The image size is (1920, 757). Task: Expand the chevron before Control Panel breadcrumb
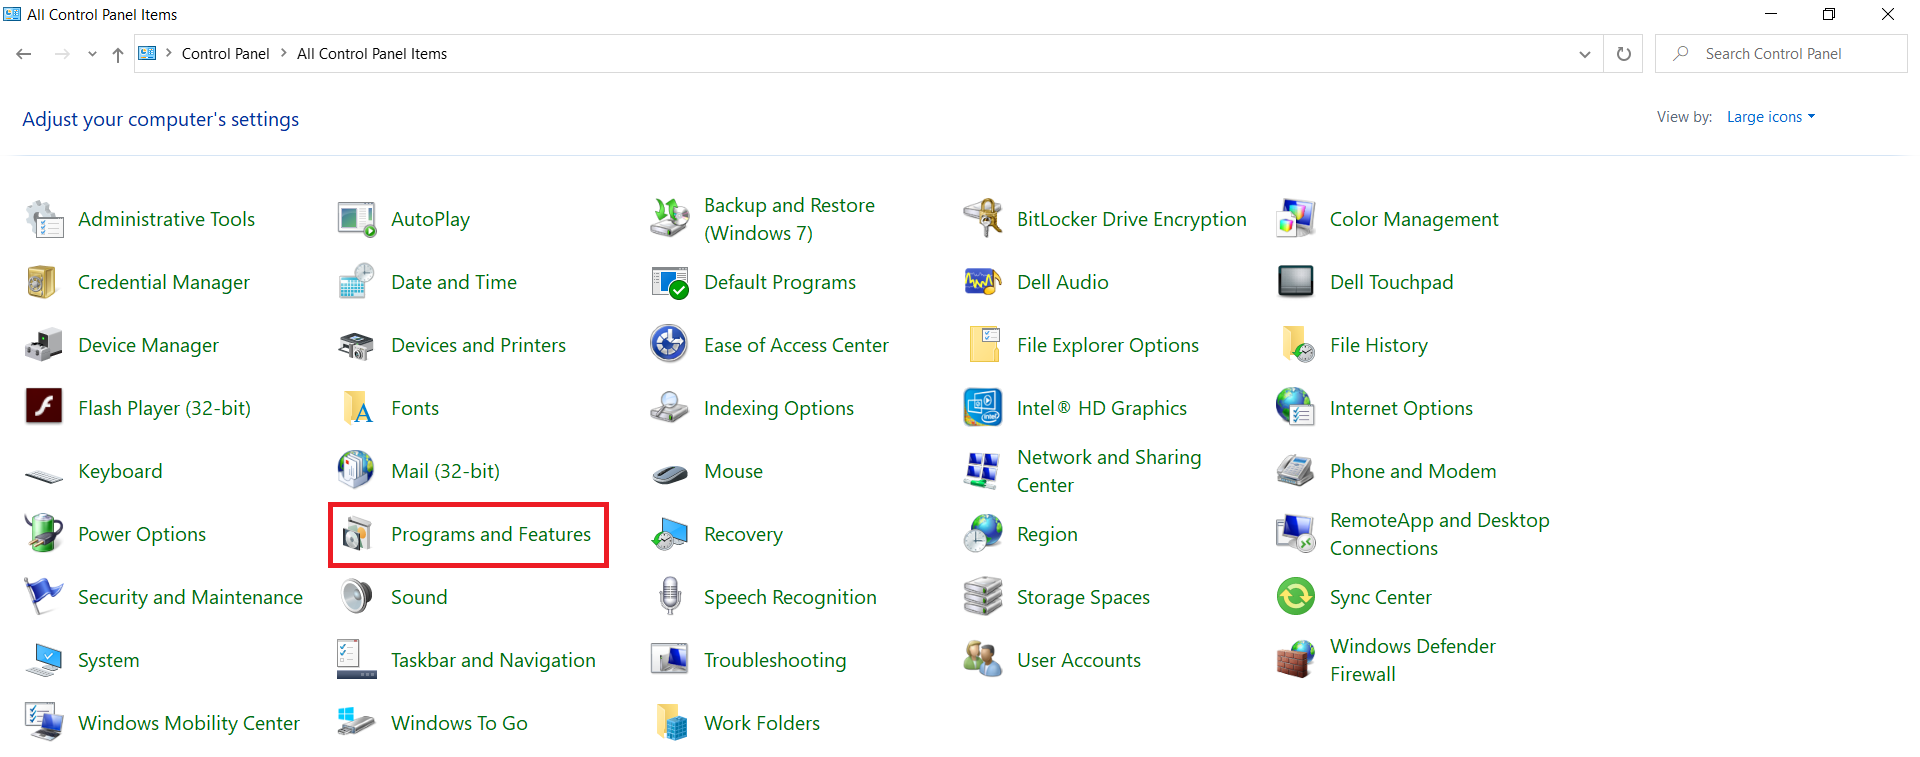coord(169,53)
